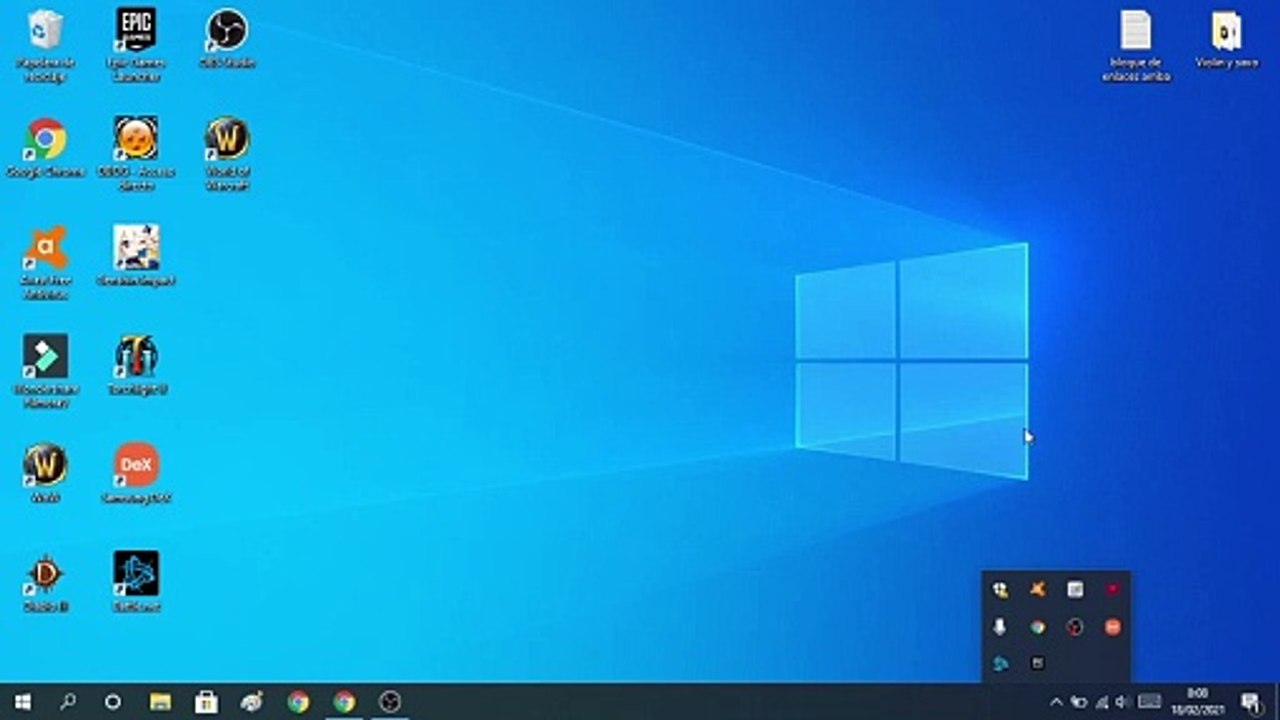Image resolution: width=1280 pixels, height=720 pixels.
Task: Open the taskbar clock and date
Action: pyautogui.click(x=1197, y=702)
